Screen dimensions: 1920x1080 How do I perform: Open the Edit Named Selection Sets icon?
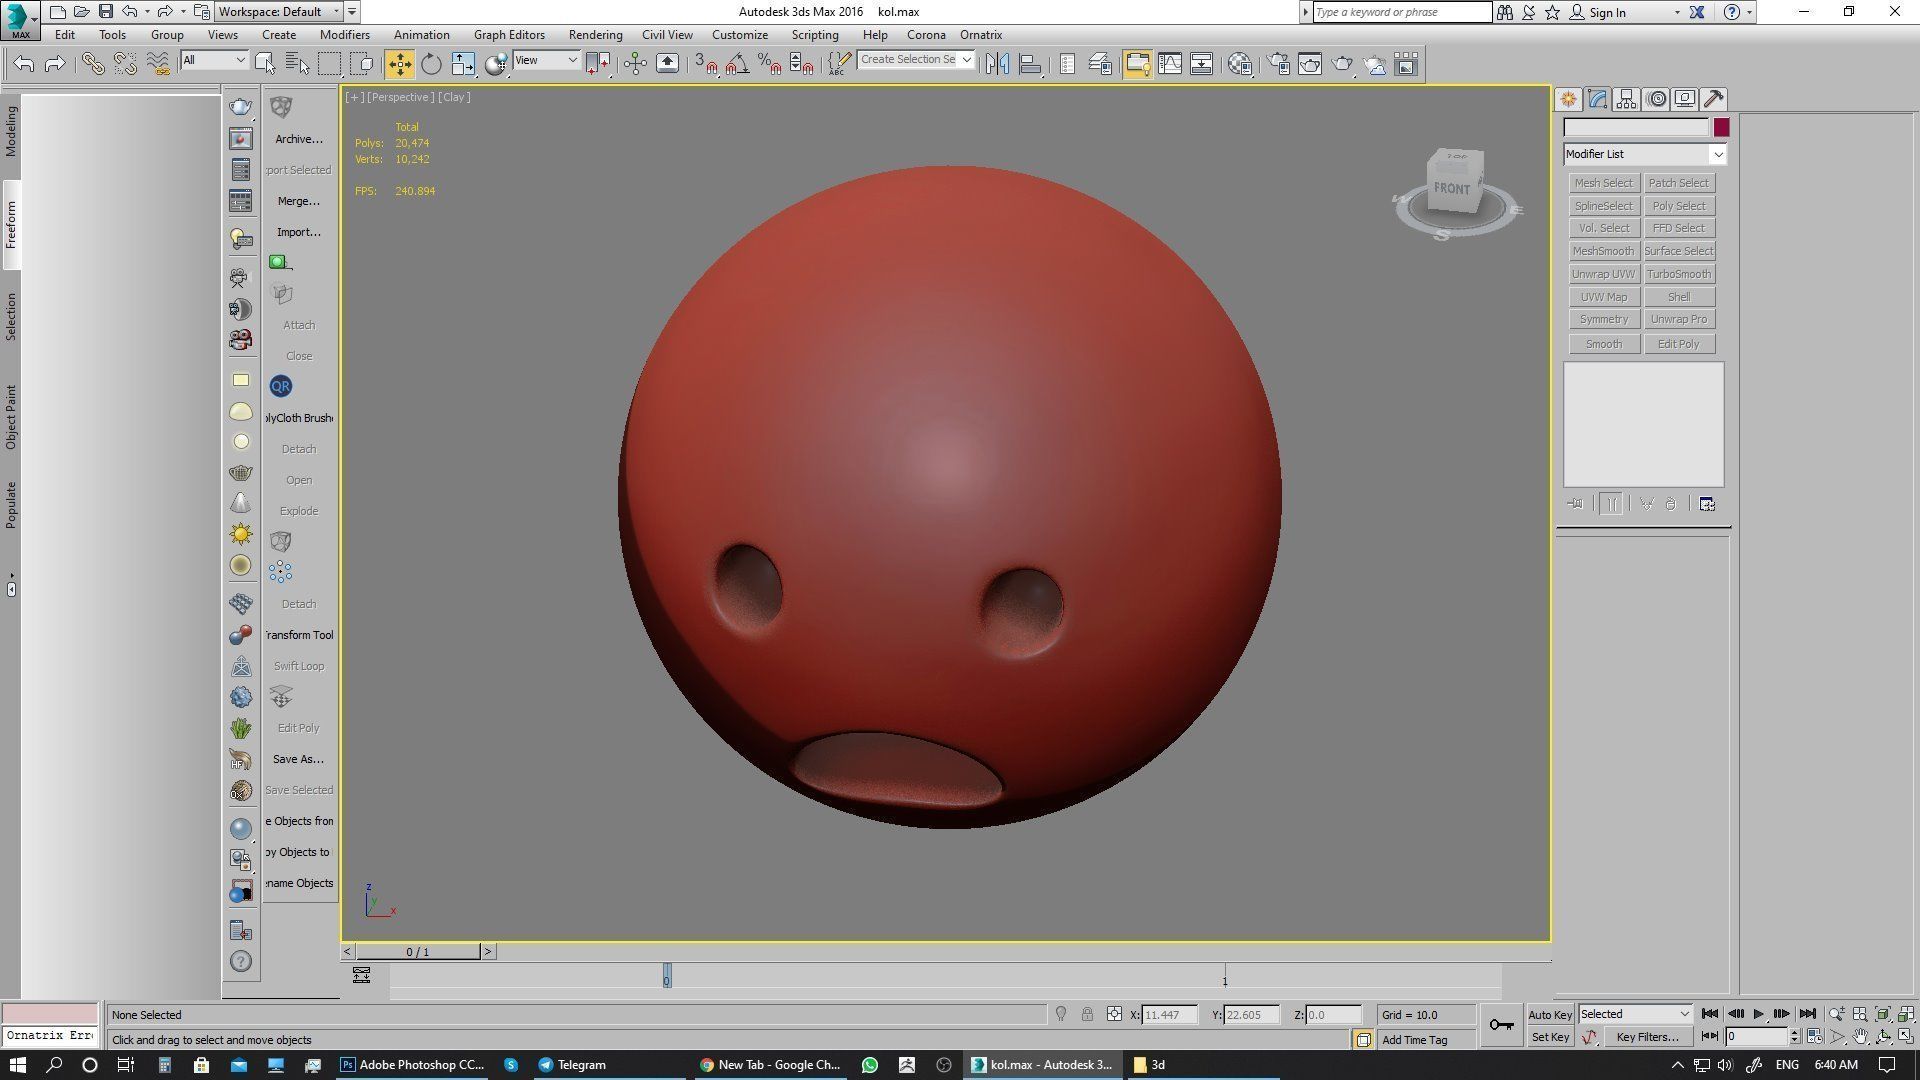click(838, 64)
